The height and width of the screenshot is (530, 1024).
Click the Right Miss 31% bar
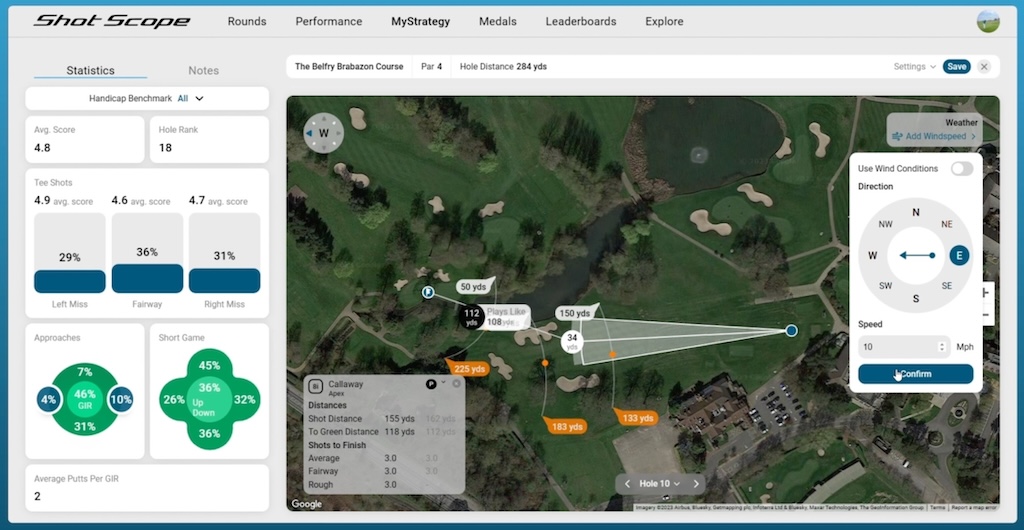(x=225, y=253)
